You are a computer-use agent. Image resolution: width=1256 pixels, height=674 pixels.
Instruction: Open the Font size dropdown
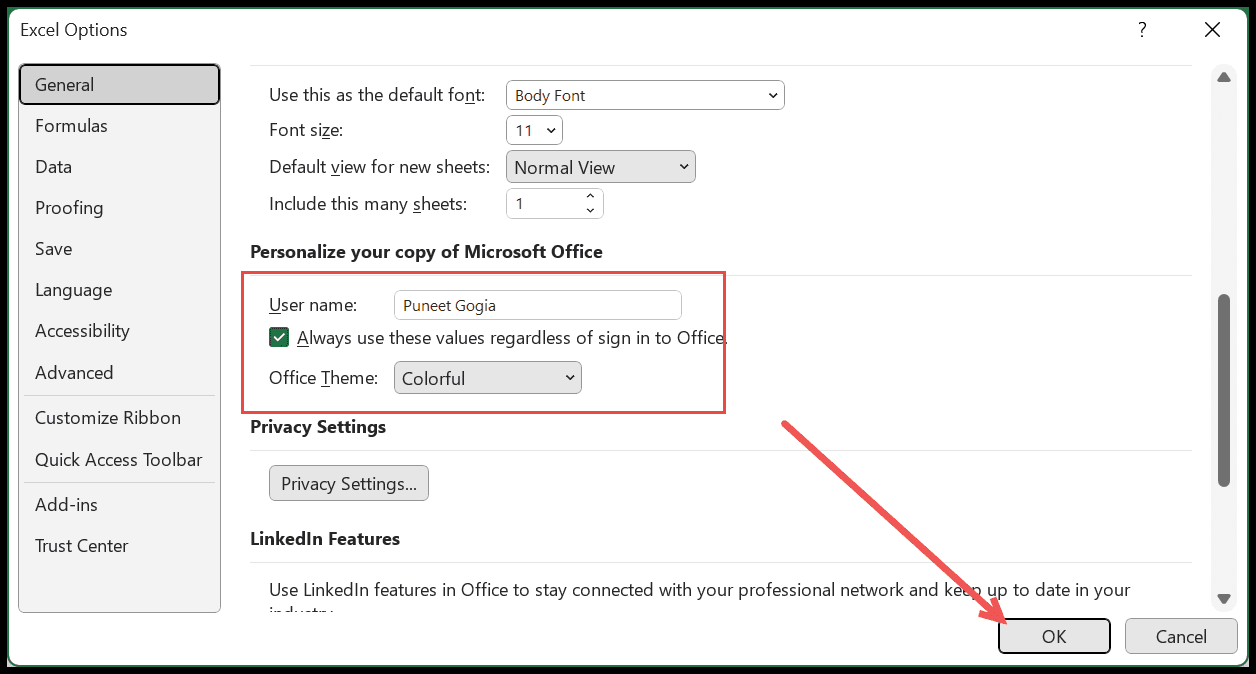tap(535, 131)
